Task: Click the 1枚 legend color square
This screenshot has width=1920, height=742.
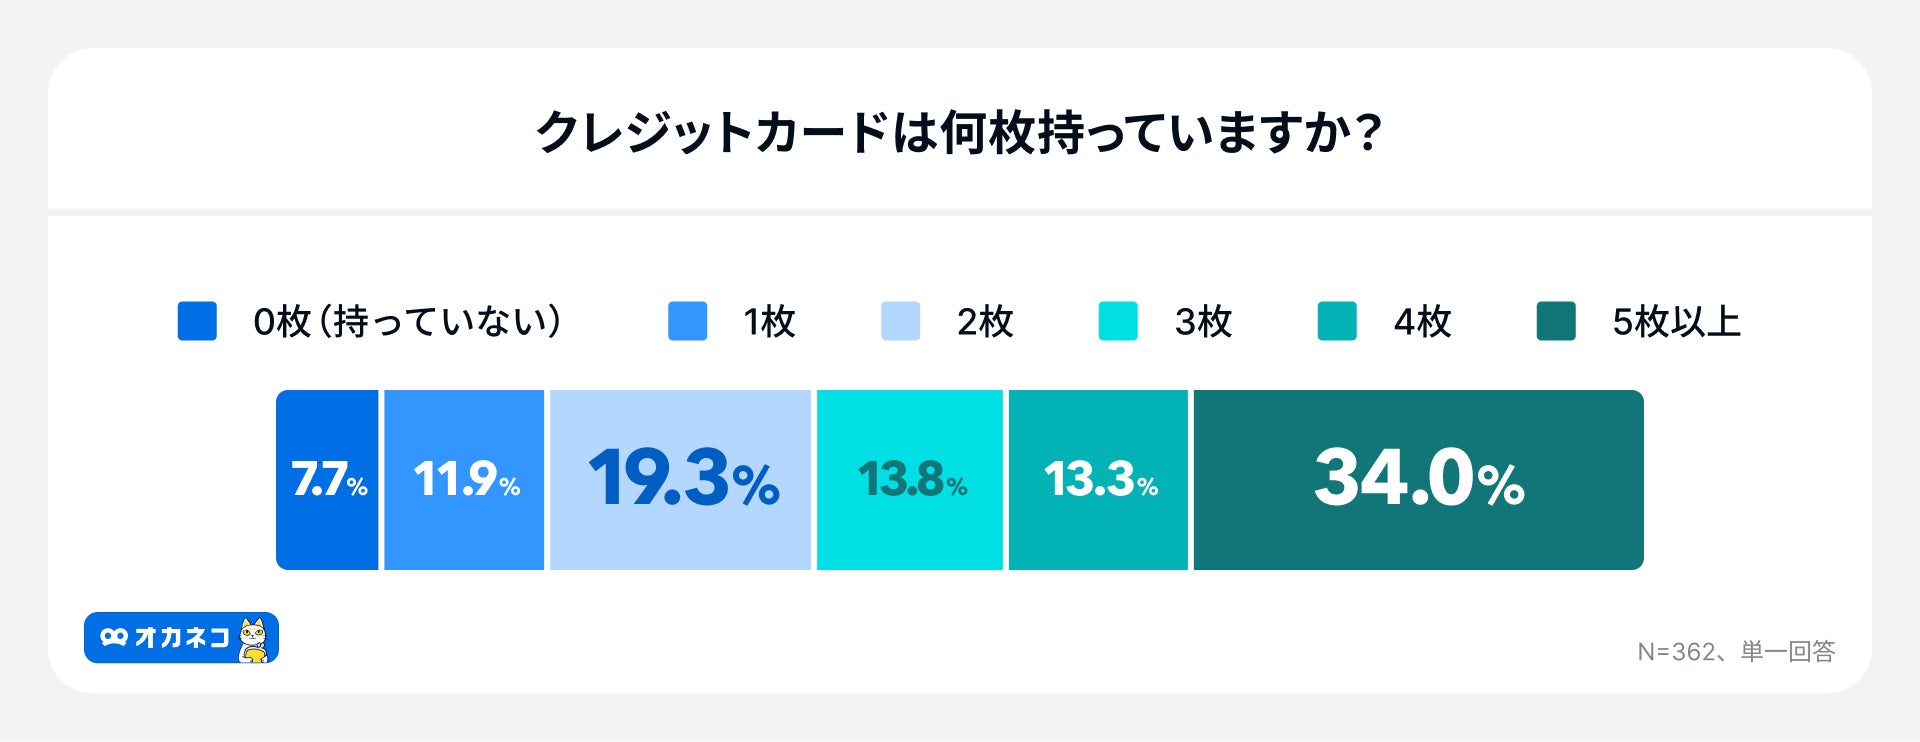Action: coord(687,321)
